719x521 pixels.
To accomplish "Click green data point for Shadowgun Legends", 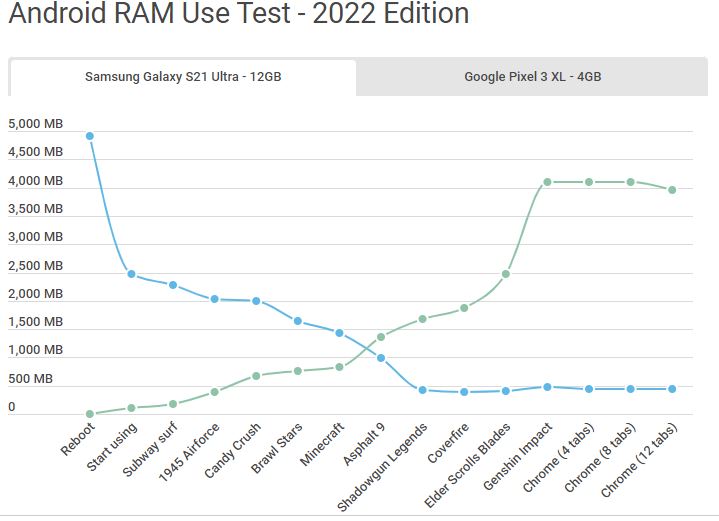I will click(x=423, y=319).
